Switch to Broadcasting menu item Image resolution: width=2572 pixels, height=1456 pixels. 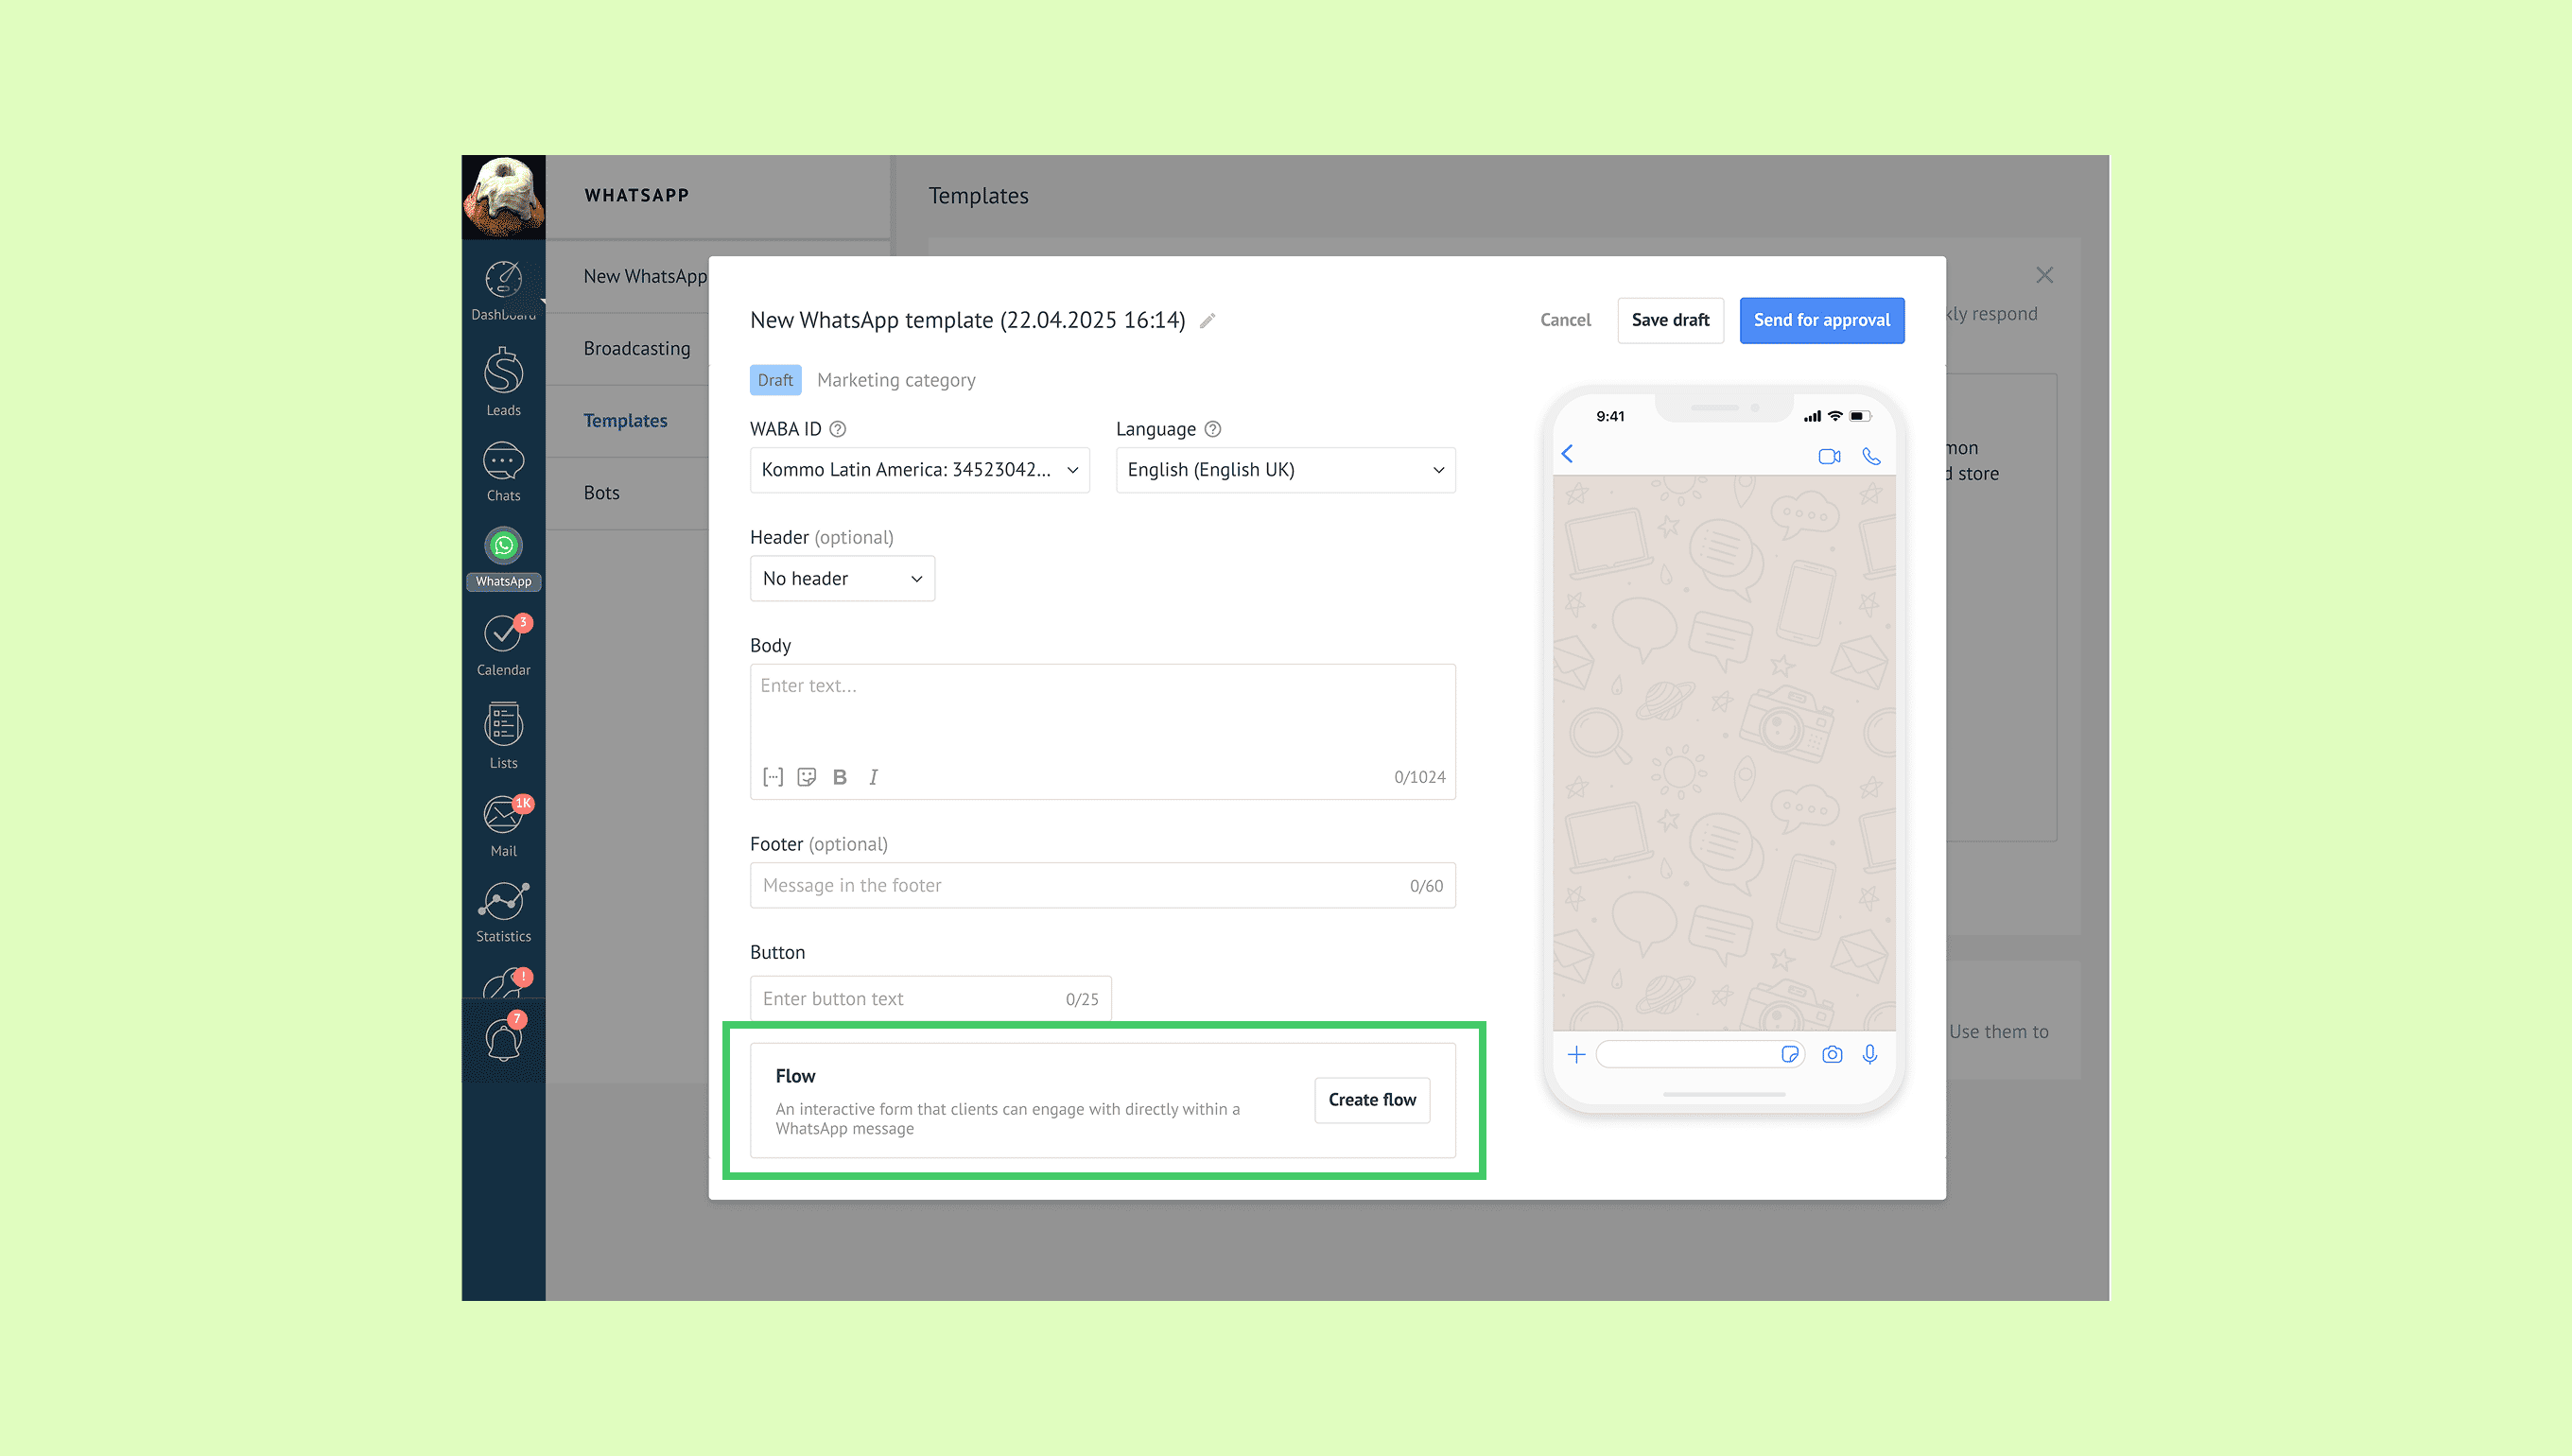tap(636, 348)
